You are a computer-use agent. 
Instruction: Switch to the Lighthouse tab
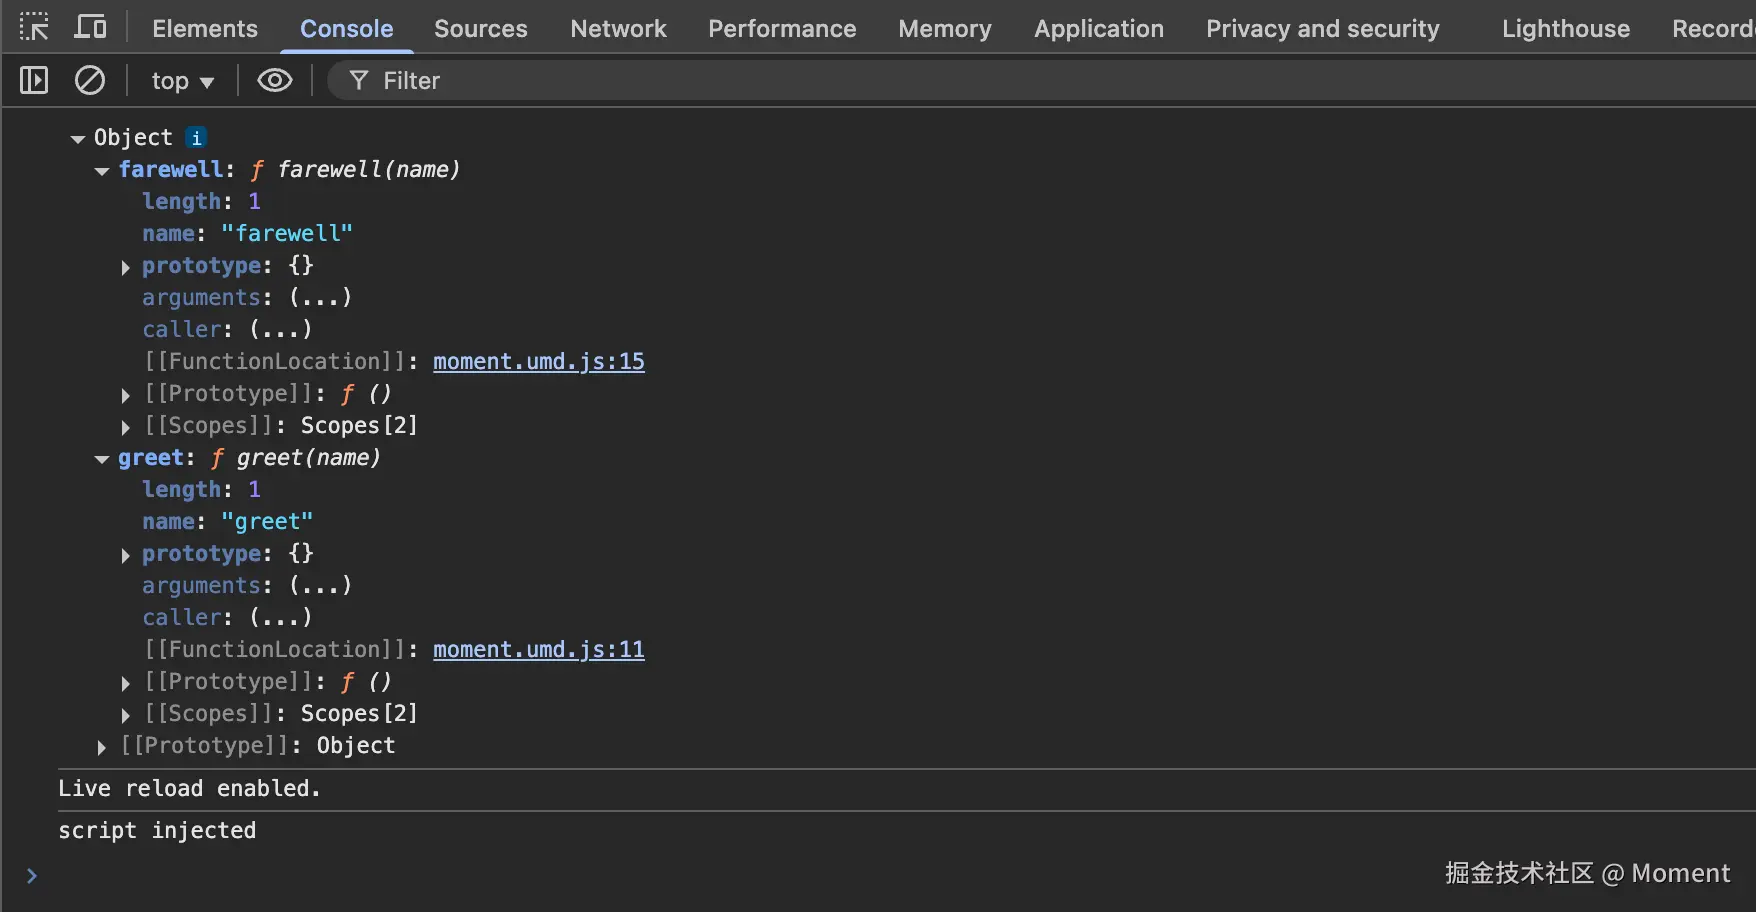click(1565, 28)
